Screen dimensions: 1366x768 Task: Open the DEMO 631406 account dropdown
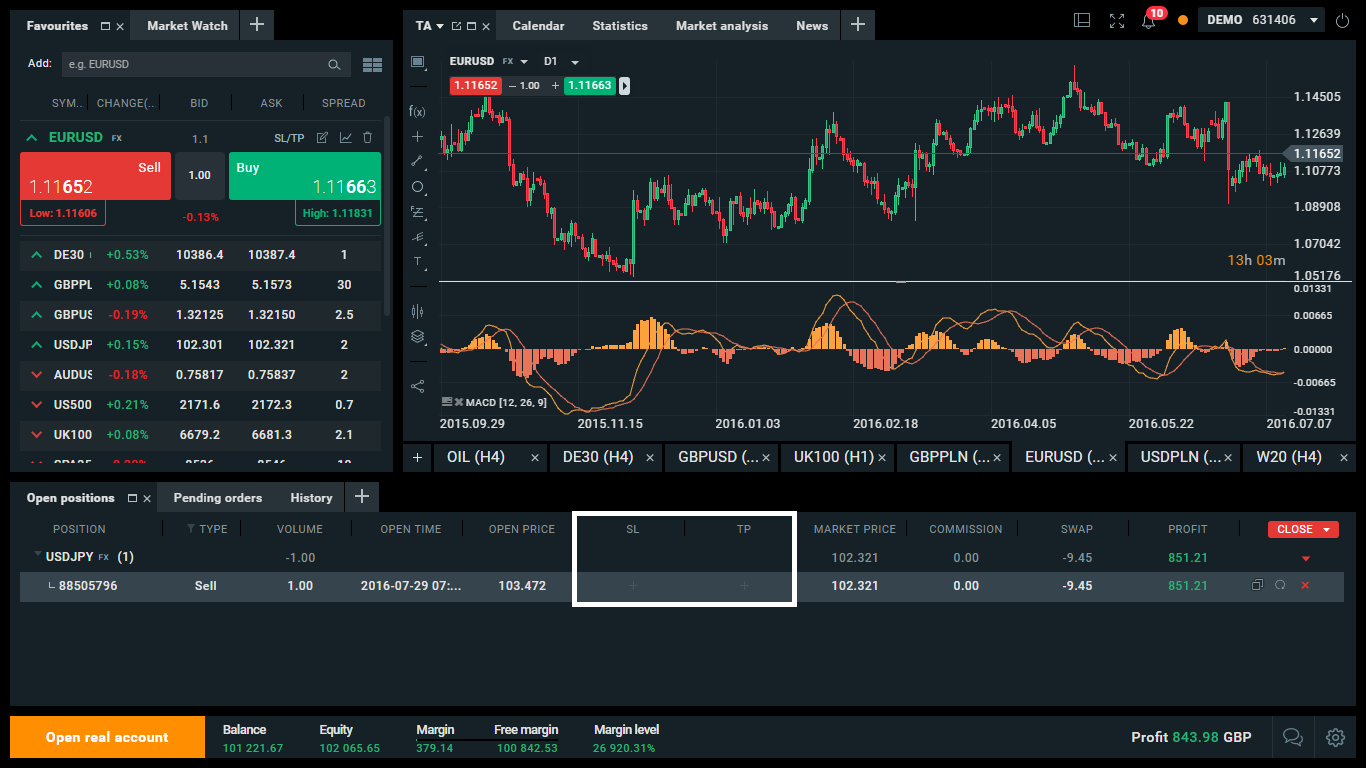[1264, 20]
